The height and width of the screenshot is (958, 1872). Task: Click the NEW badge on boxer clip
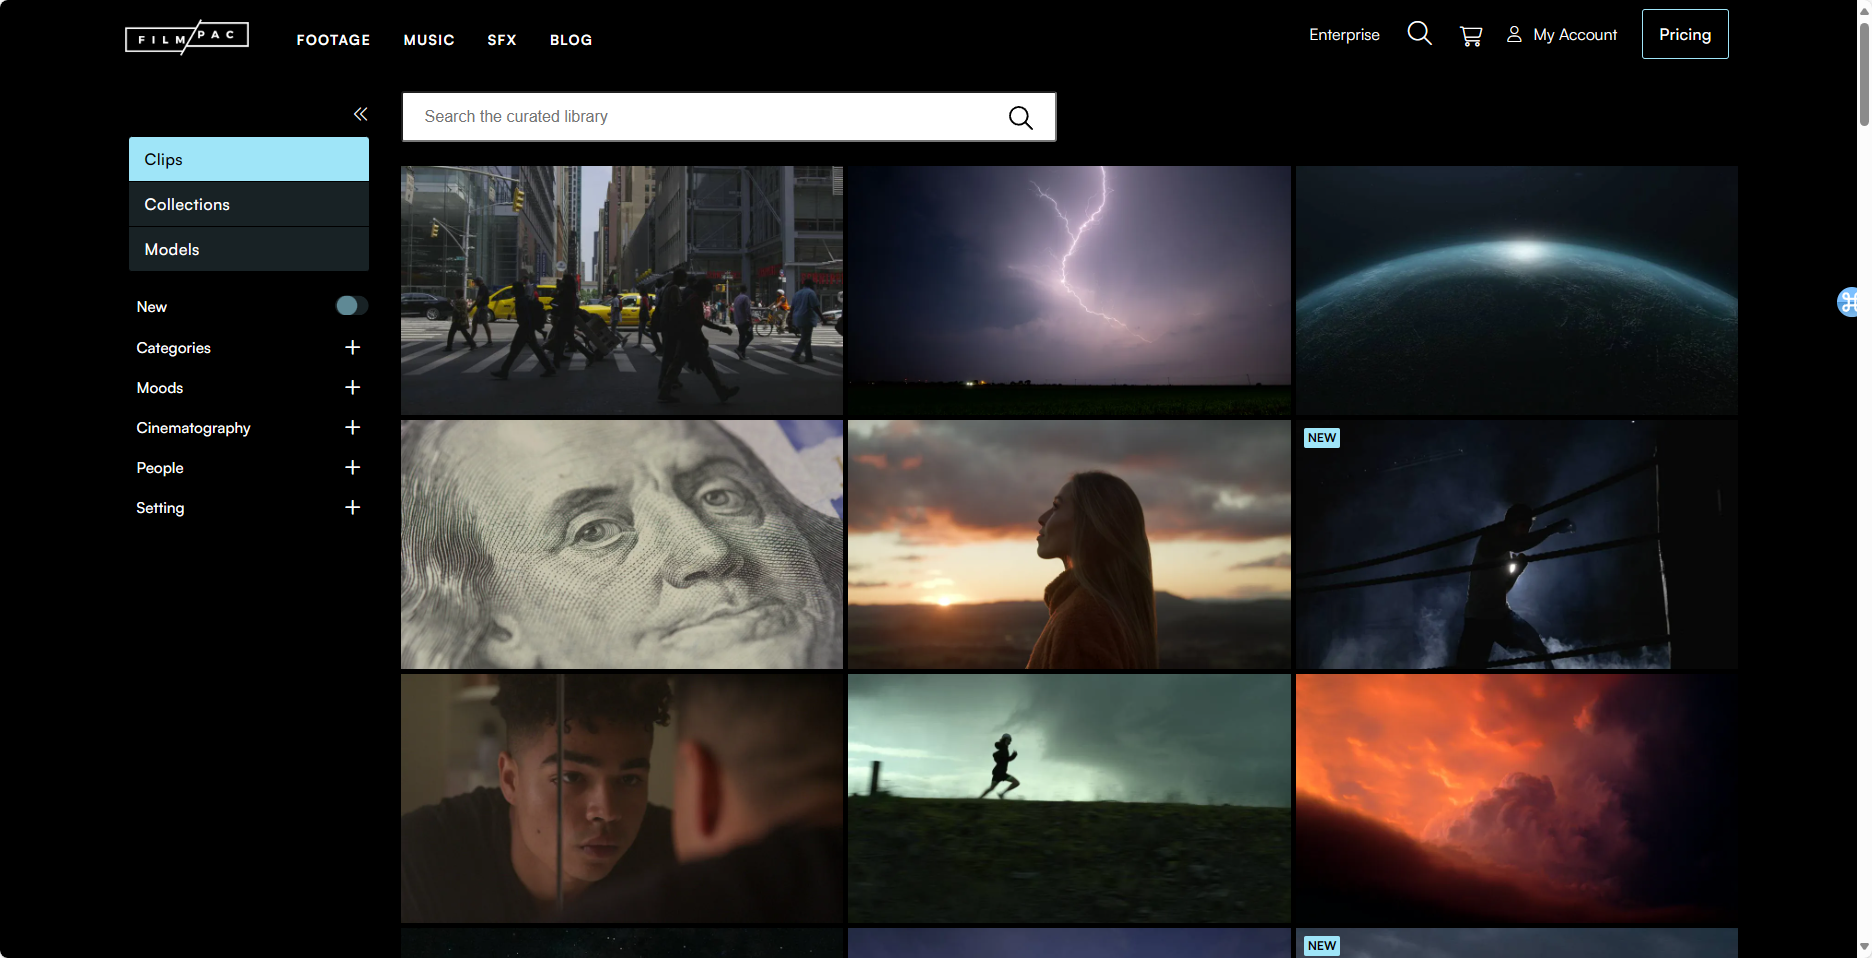pos(1321,438)
